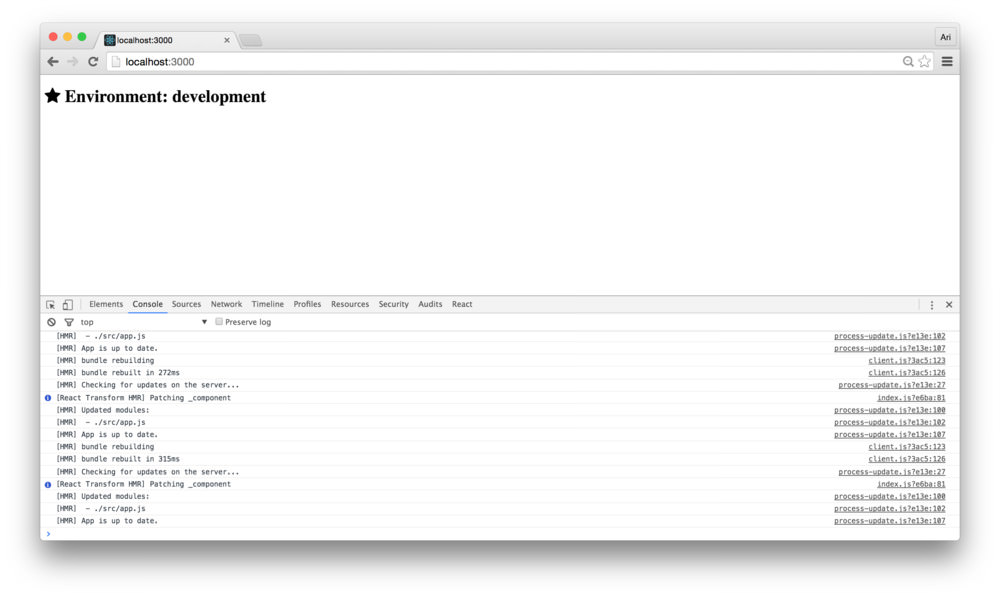Open a new tab with the new-tab button
The width and height of the screenshot is (1000, 598).
250,41
